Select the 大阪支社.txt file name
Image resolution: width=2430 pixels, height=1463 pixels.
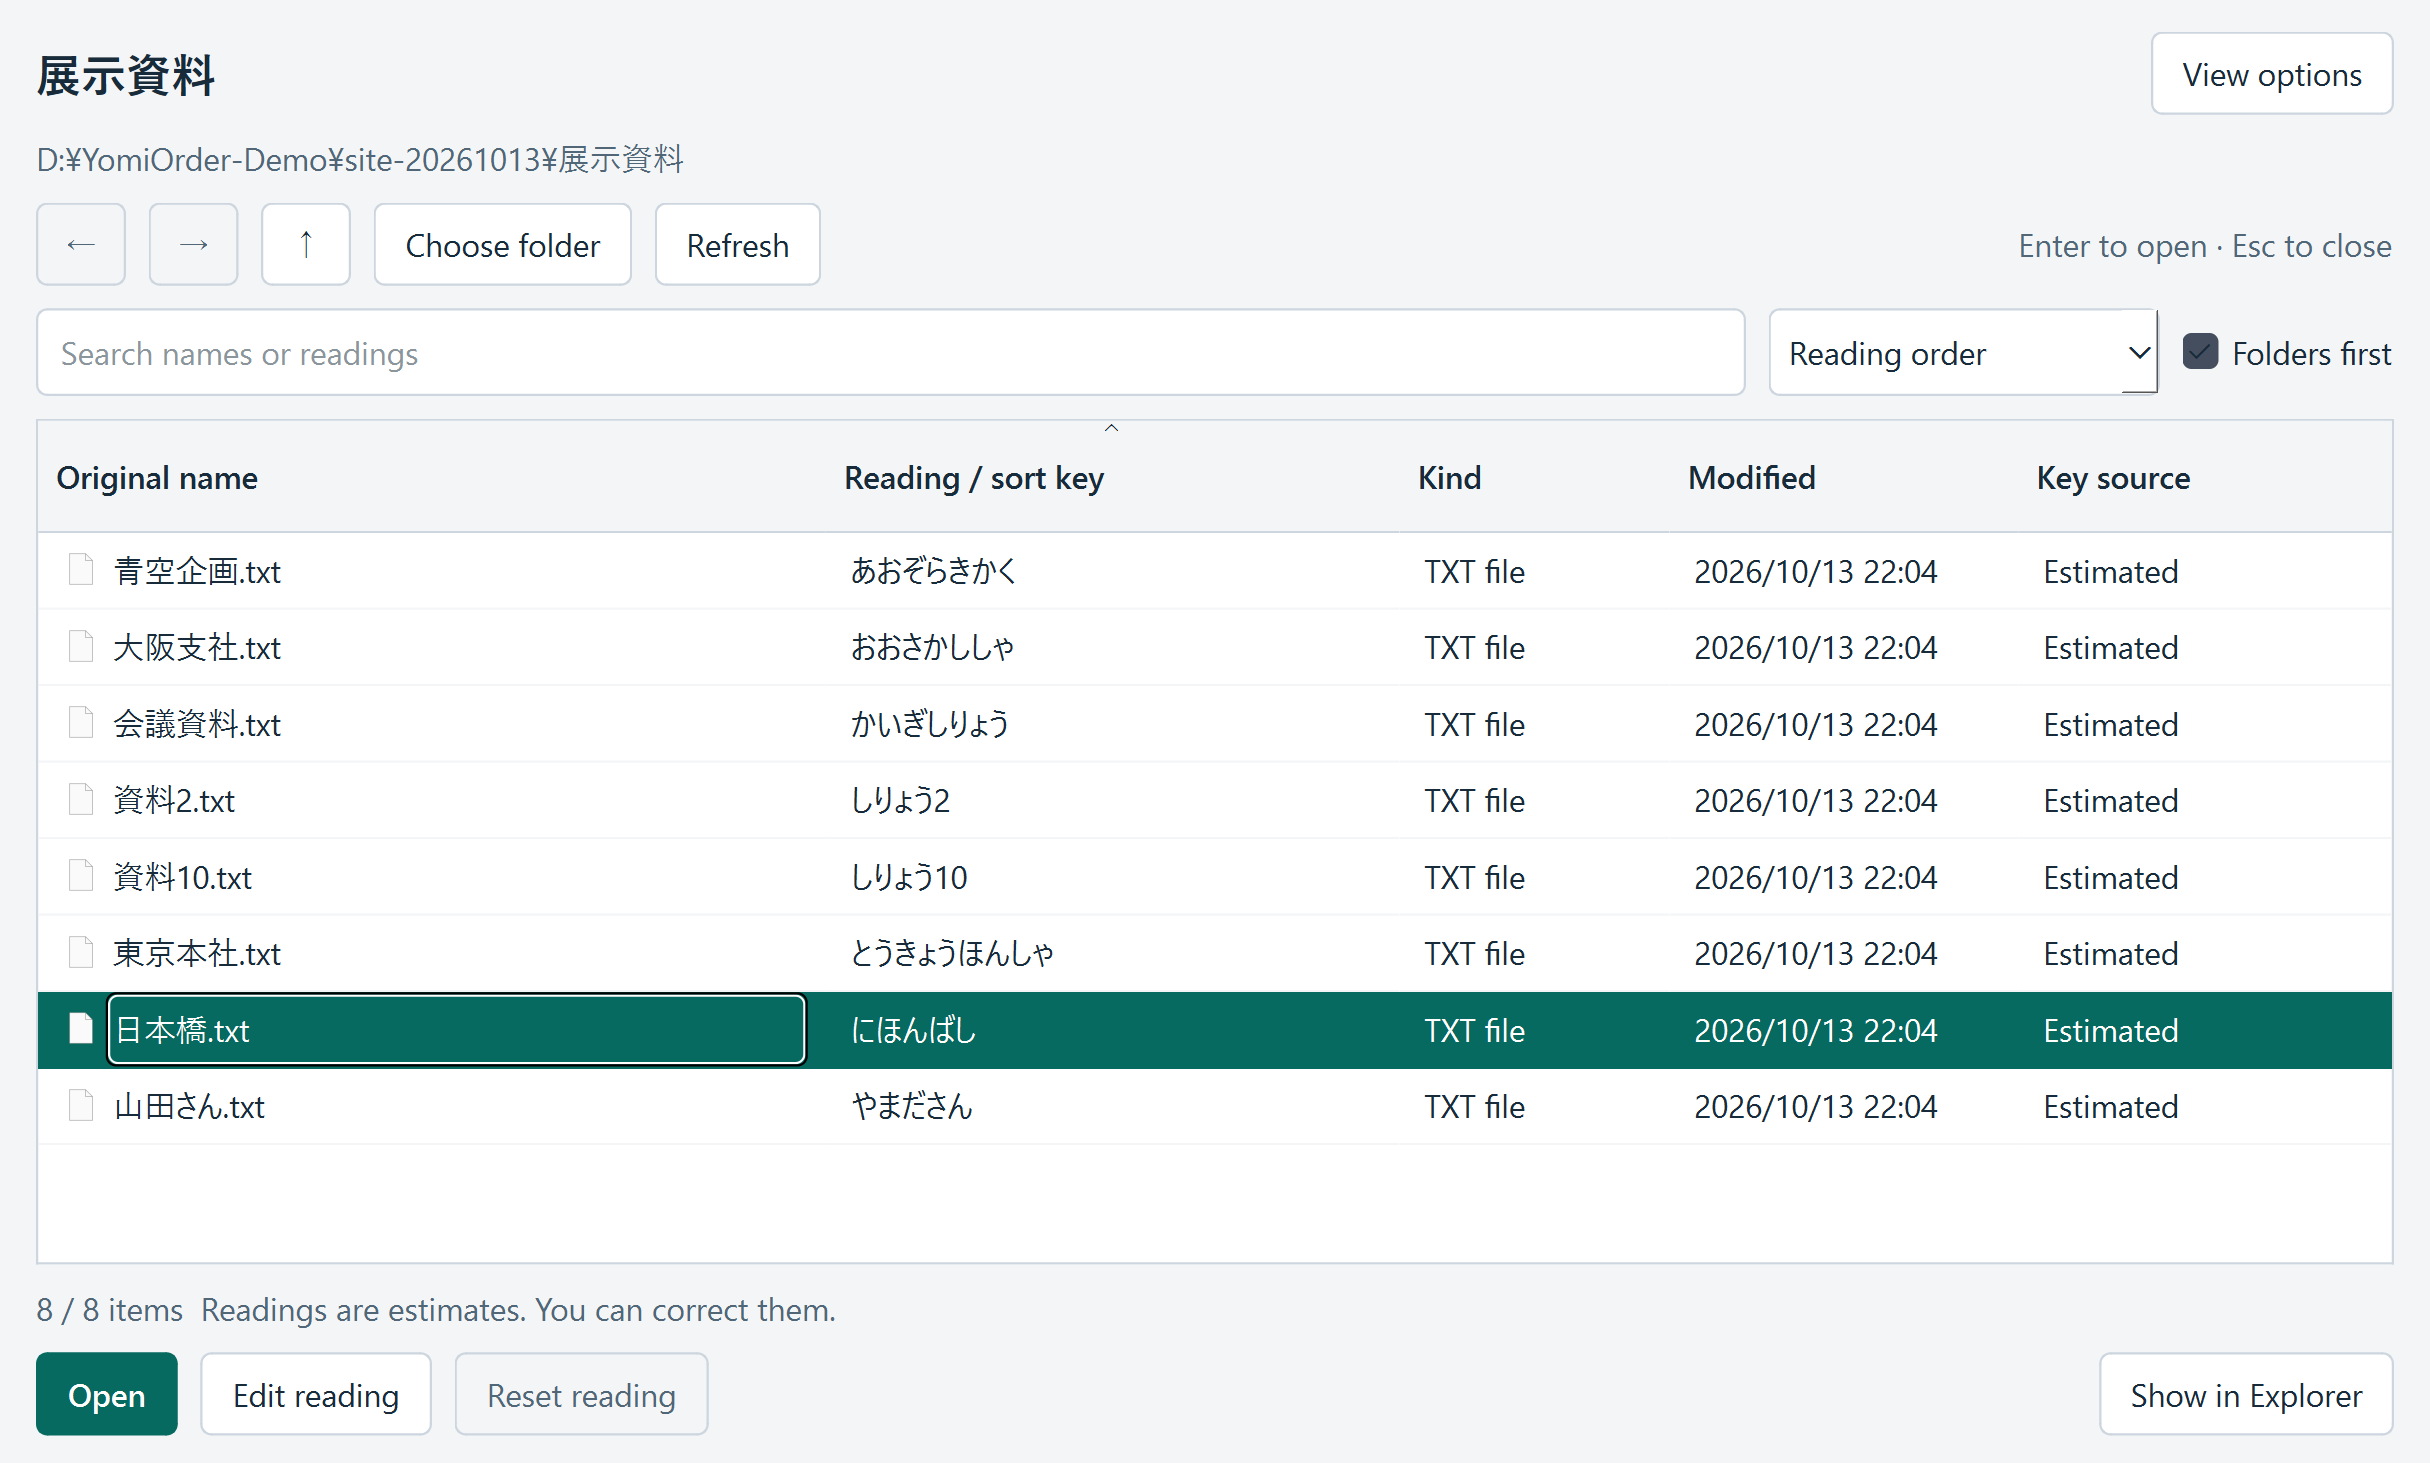(197, 648)
